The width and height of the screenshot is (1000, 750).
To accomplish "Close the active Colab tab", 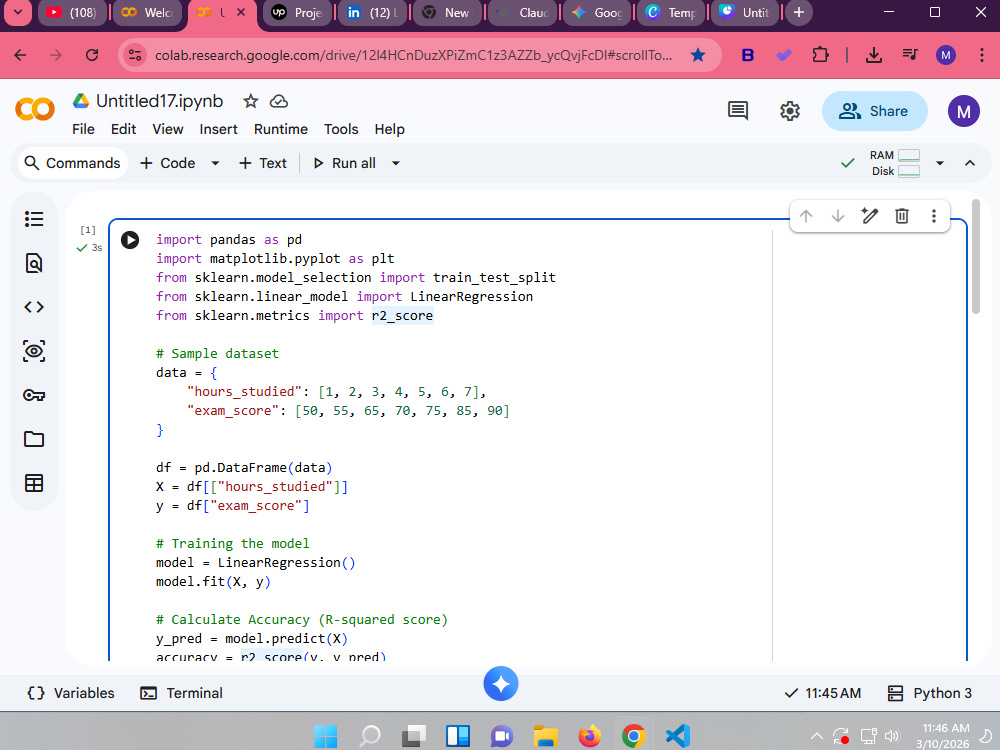I will point(241,12).
